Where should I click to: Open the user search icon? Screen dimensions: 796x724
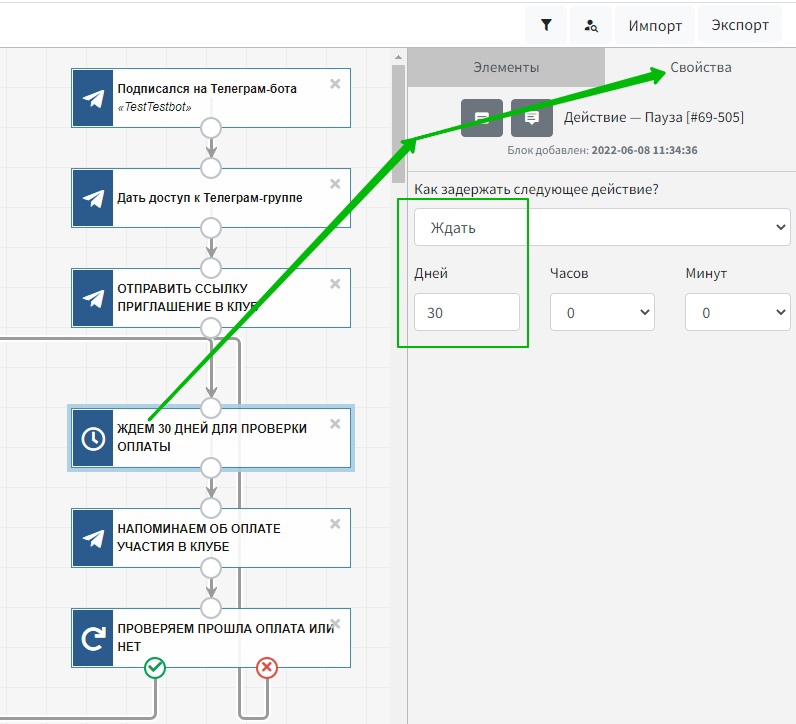590,25
